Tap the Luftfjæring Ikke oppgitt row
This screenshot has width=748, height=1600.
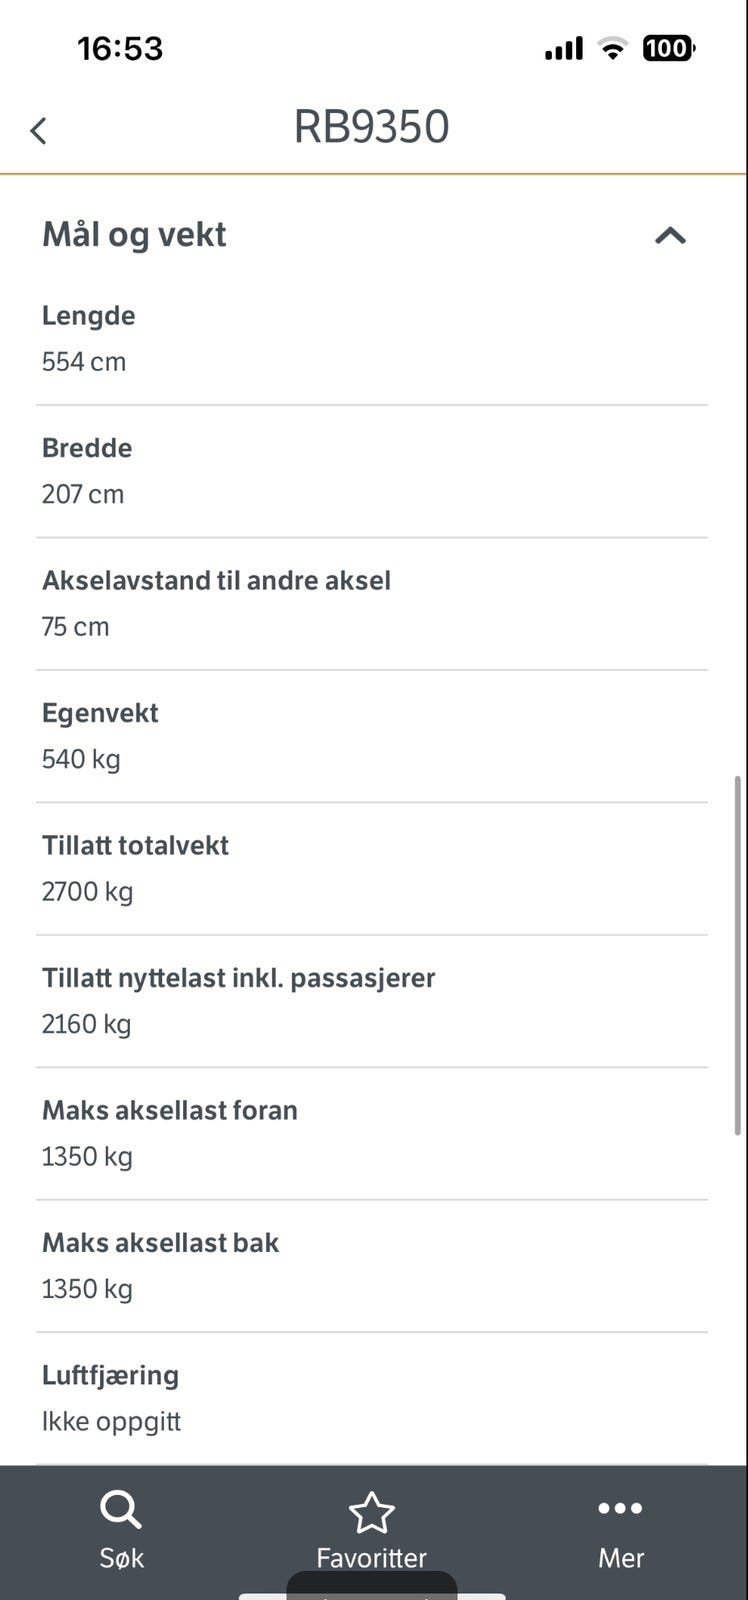tap(371, 1398)
